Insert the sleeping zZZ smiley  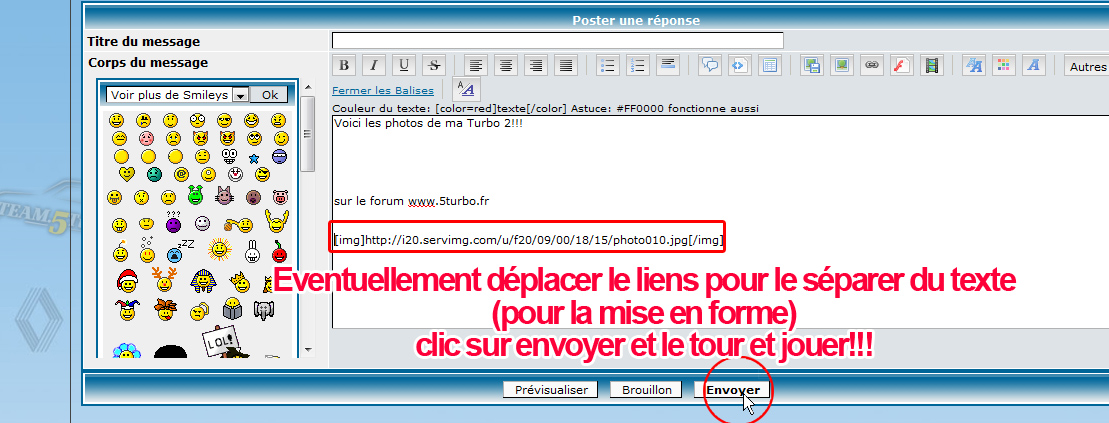click(x=180, y=250)
